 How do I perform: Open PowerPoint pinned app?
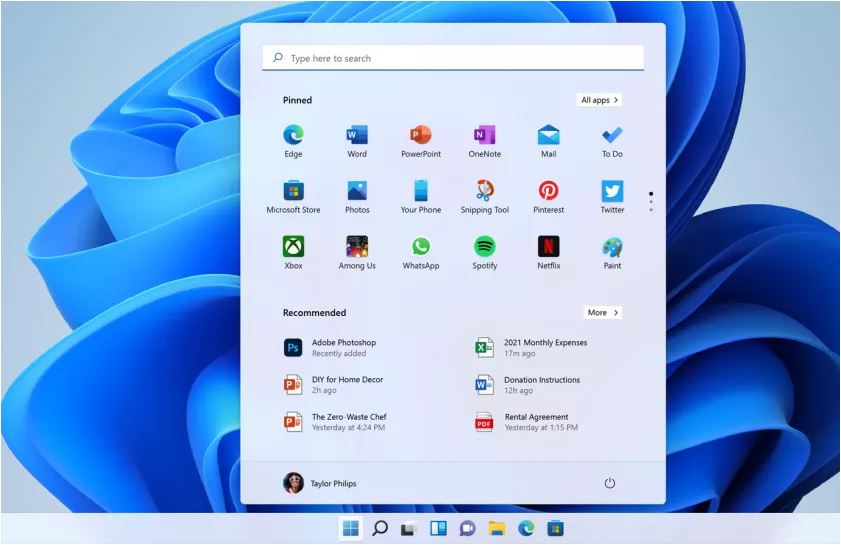420,141
